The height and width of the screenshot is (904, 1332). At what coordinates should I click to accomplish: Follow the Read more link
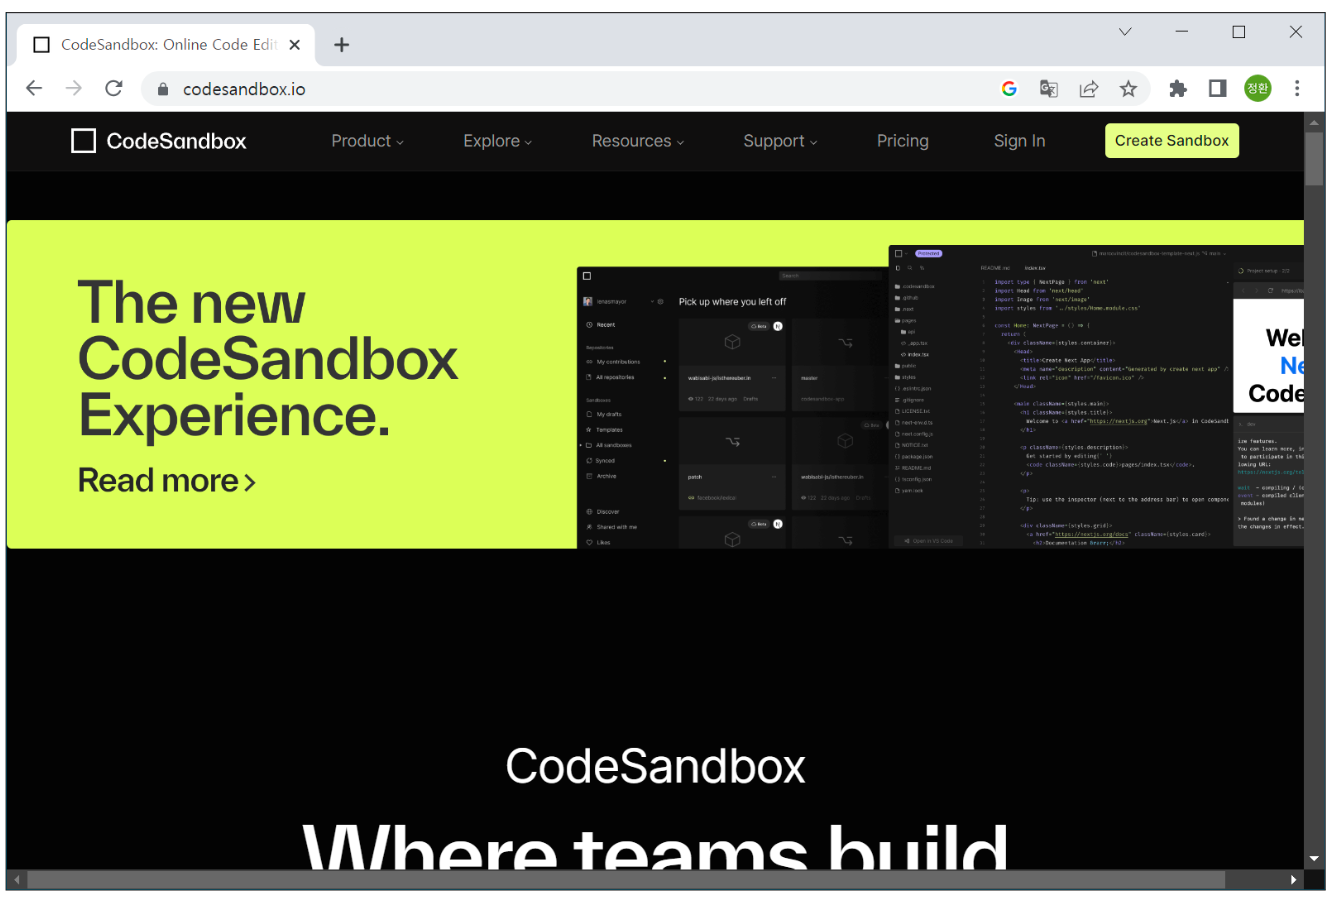coord(167,481)
